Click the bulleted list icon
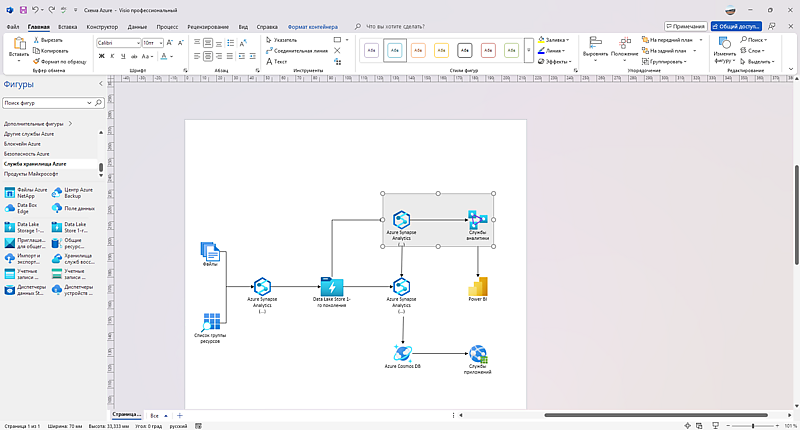800x430 pixels. (231, 43)
